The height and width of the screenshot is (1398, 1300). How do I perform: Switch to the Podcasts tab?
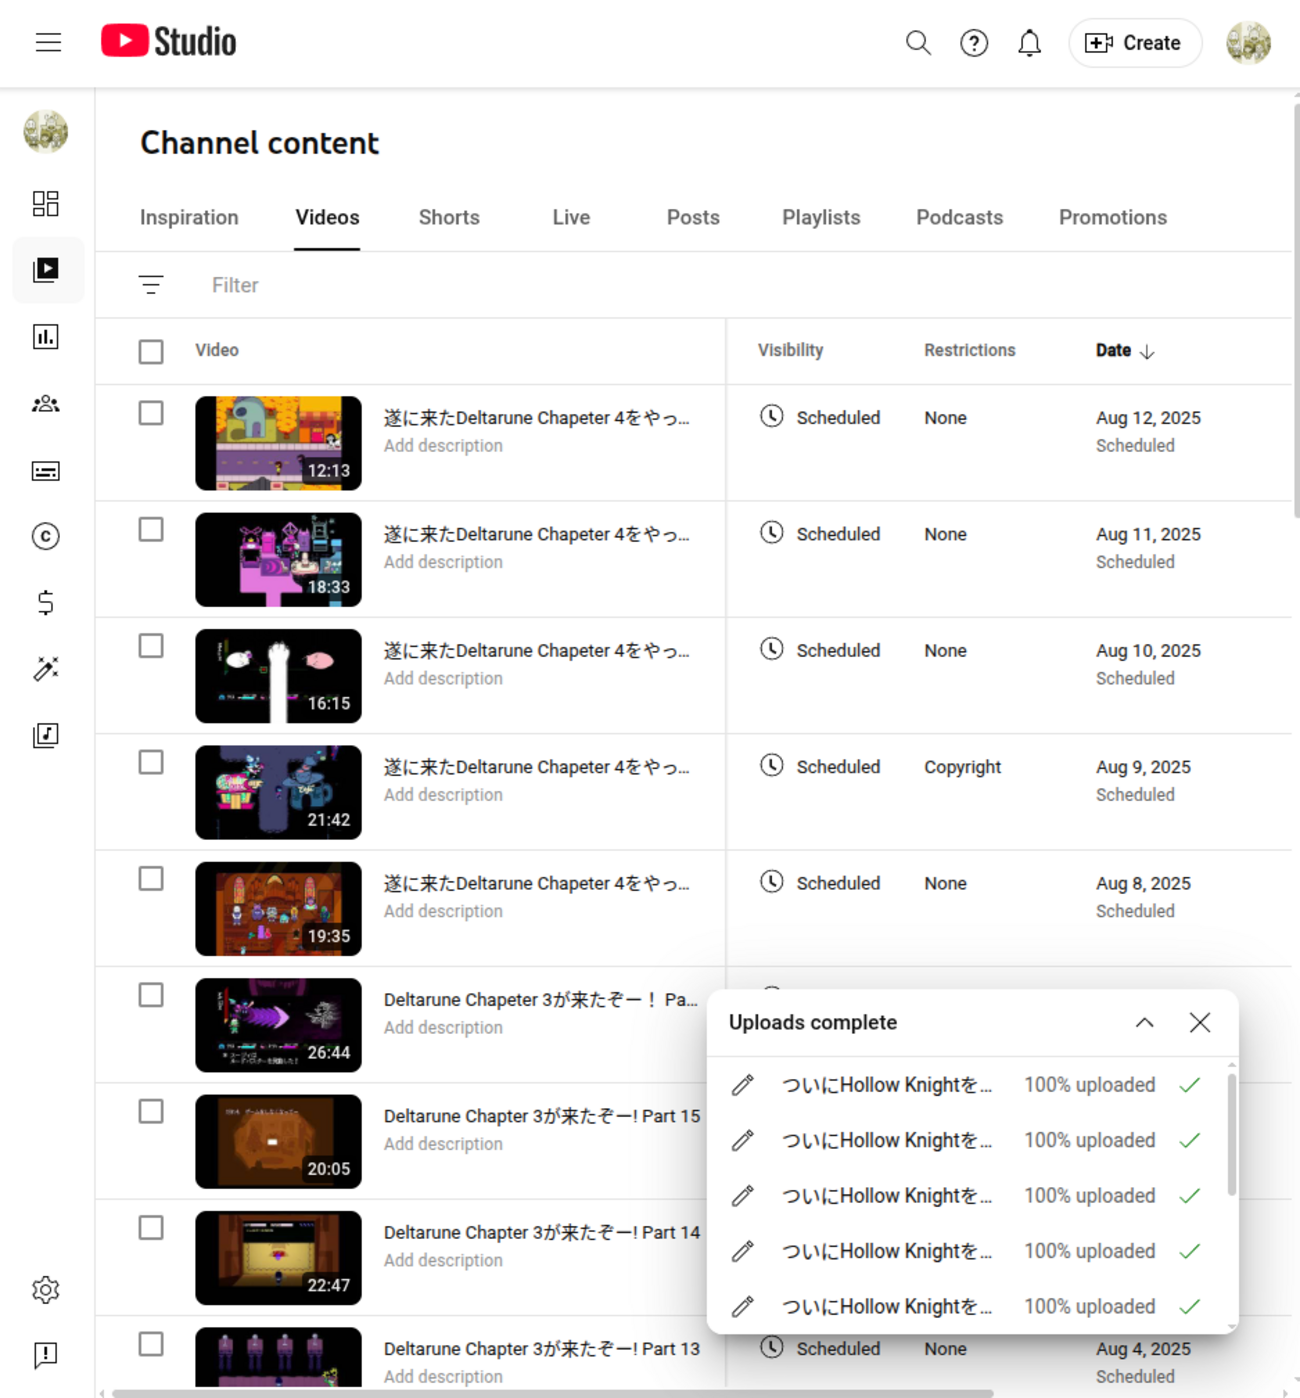[x=960, y=217]
